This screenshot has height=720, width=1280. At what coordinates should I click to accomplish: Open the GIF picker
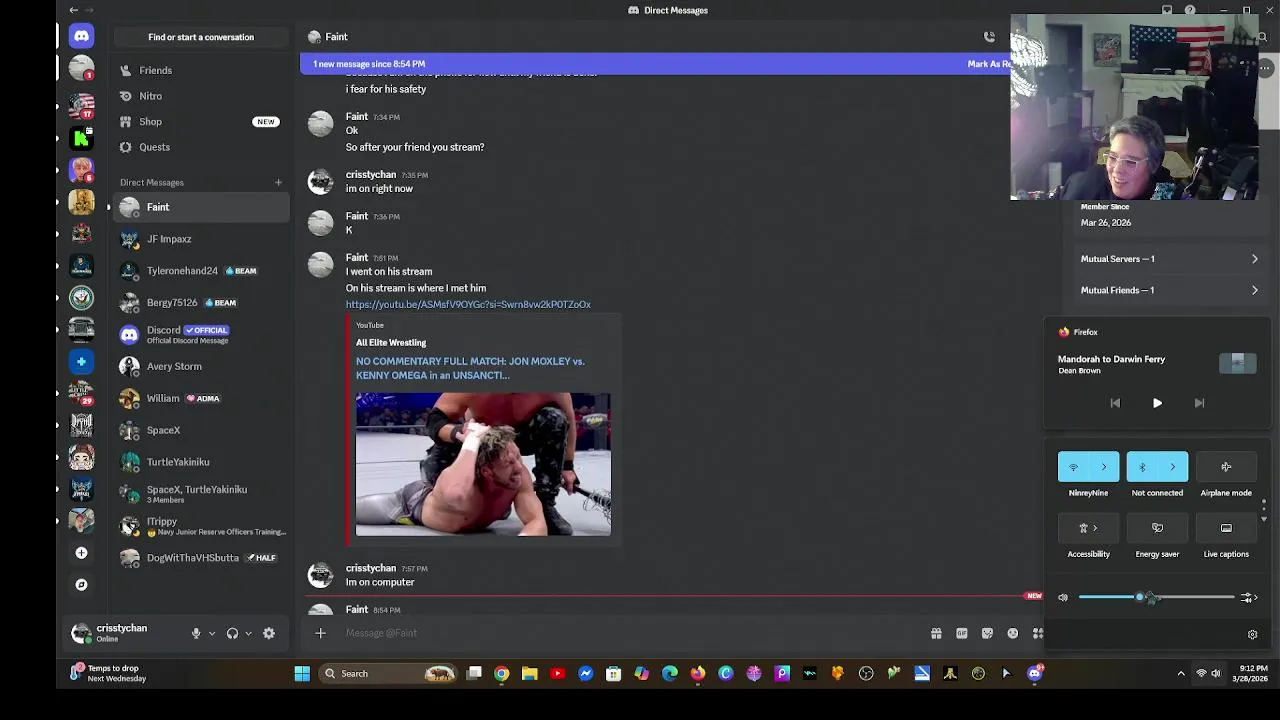coord(962,633)
